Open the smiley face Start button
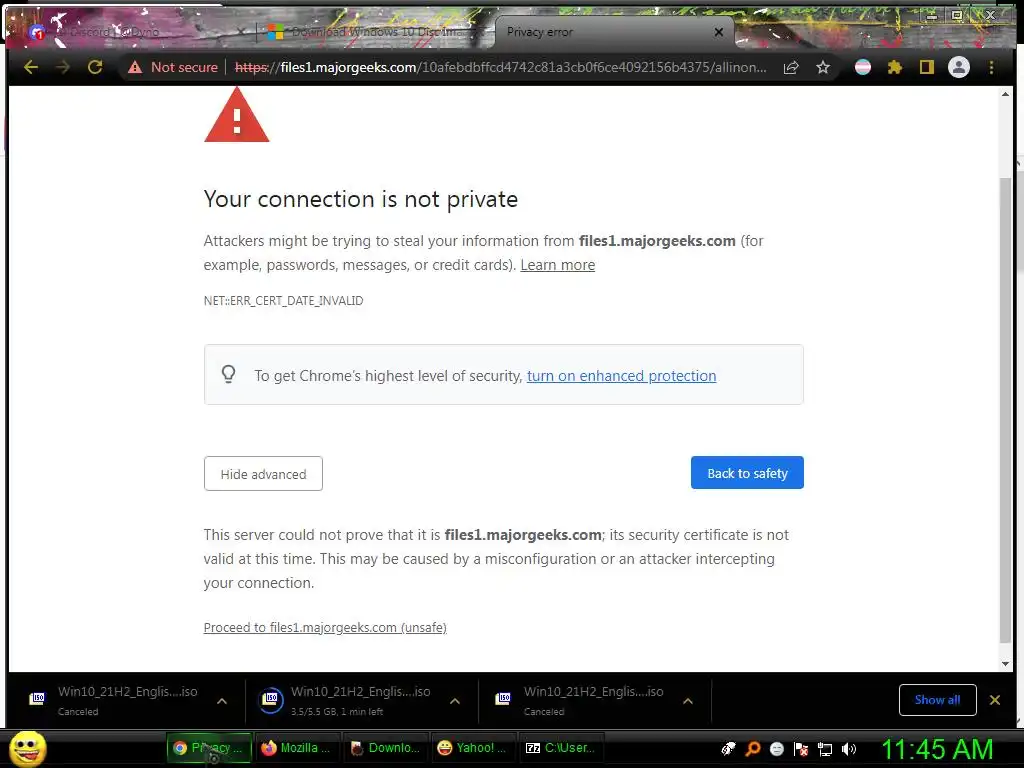The width and height of the screenshot is (1024, 768). pyautogui.click(x=27, y=748)
